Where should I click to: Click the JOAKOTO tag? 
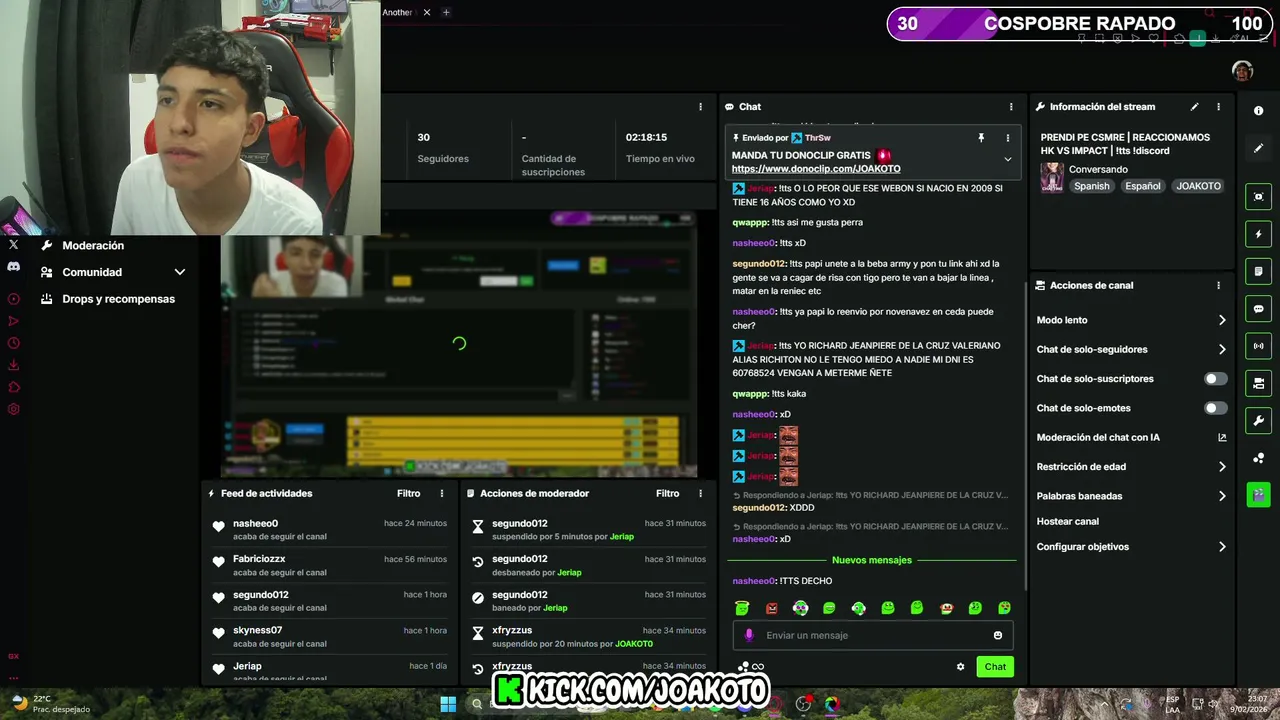pyautogui.click(x=1198, y=186)
